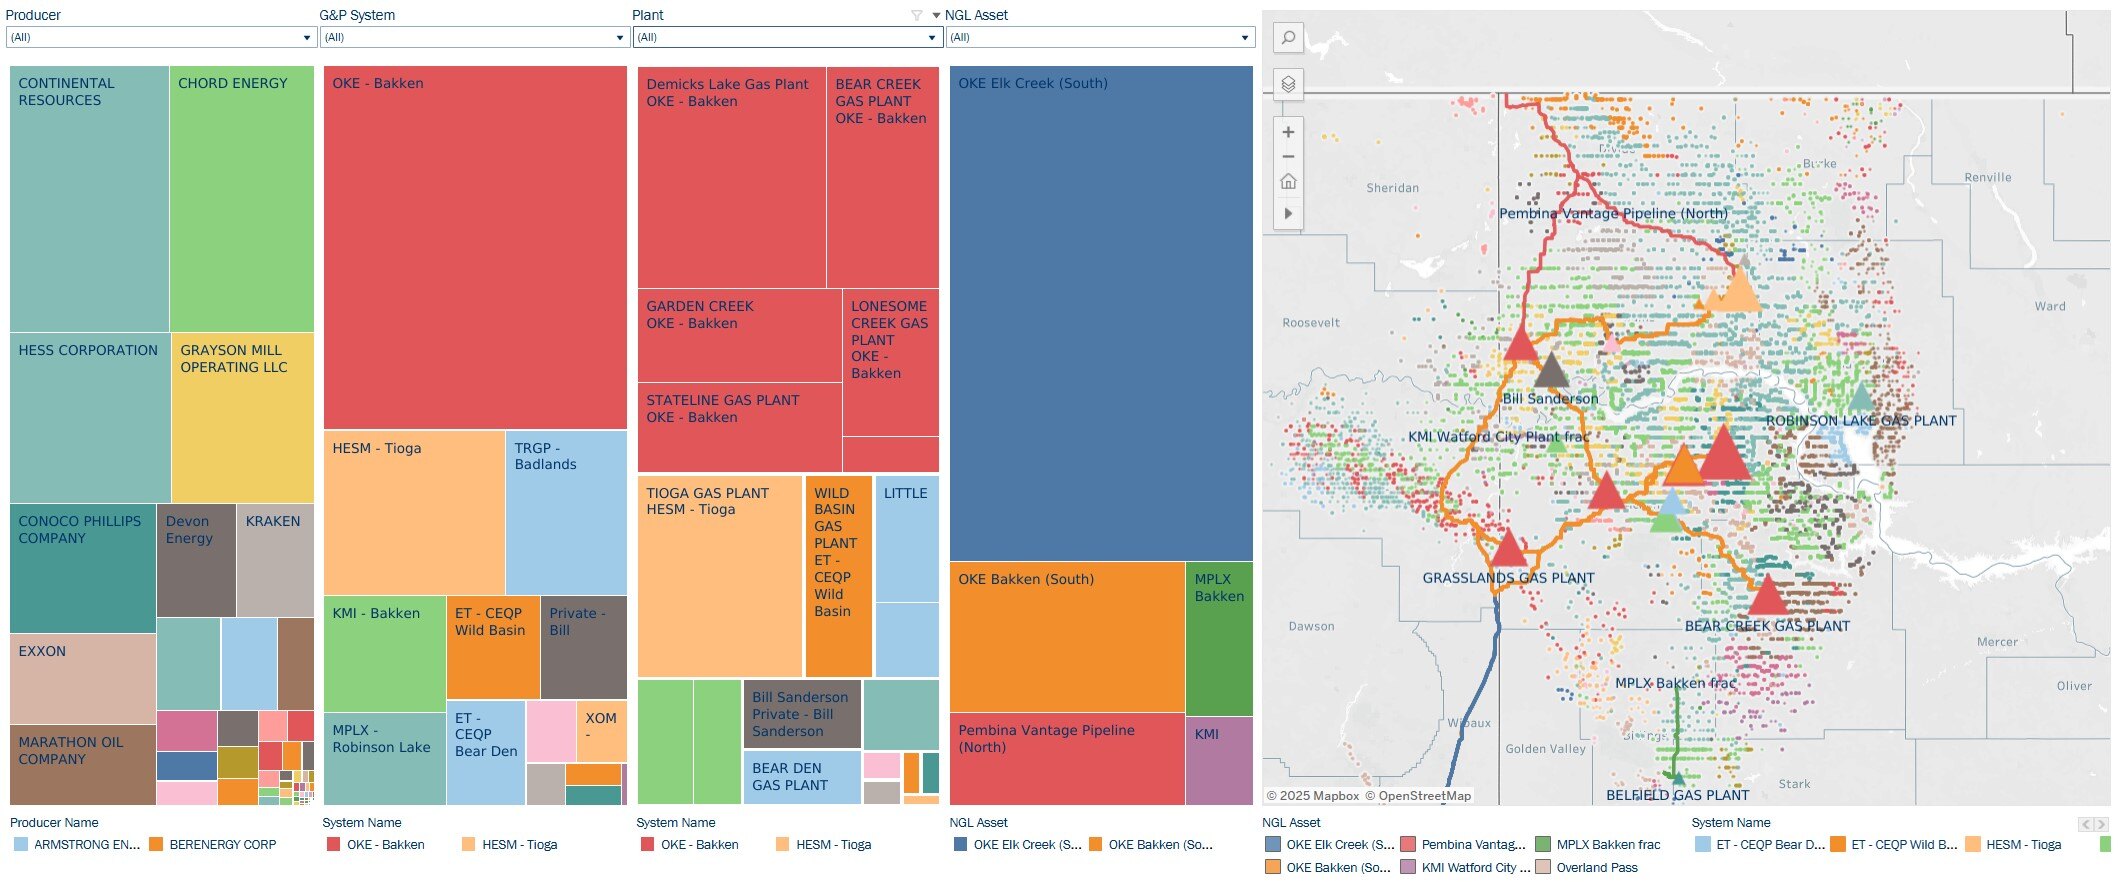
Task: Open the G&P System filter dropdown
Action: click(474, 37)
